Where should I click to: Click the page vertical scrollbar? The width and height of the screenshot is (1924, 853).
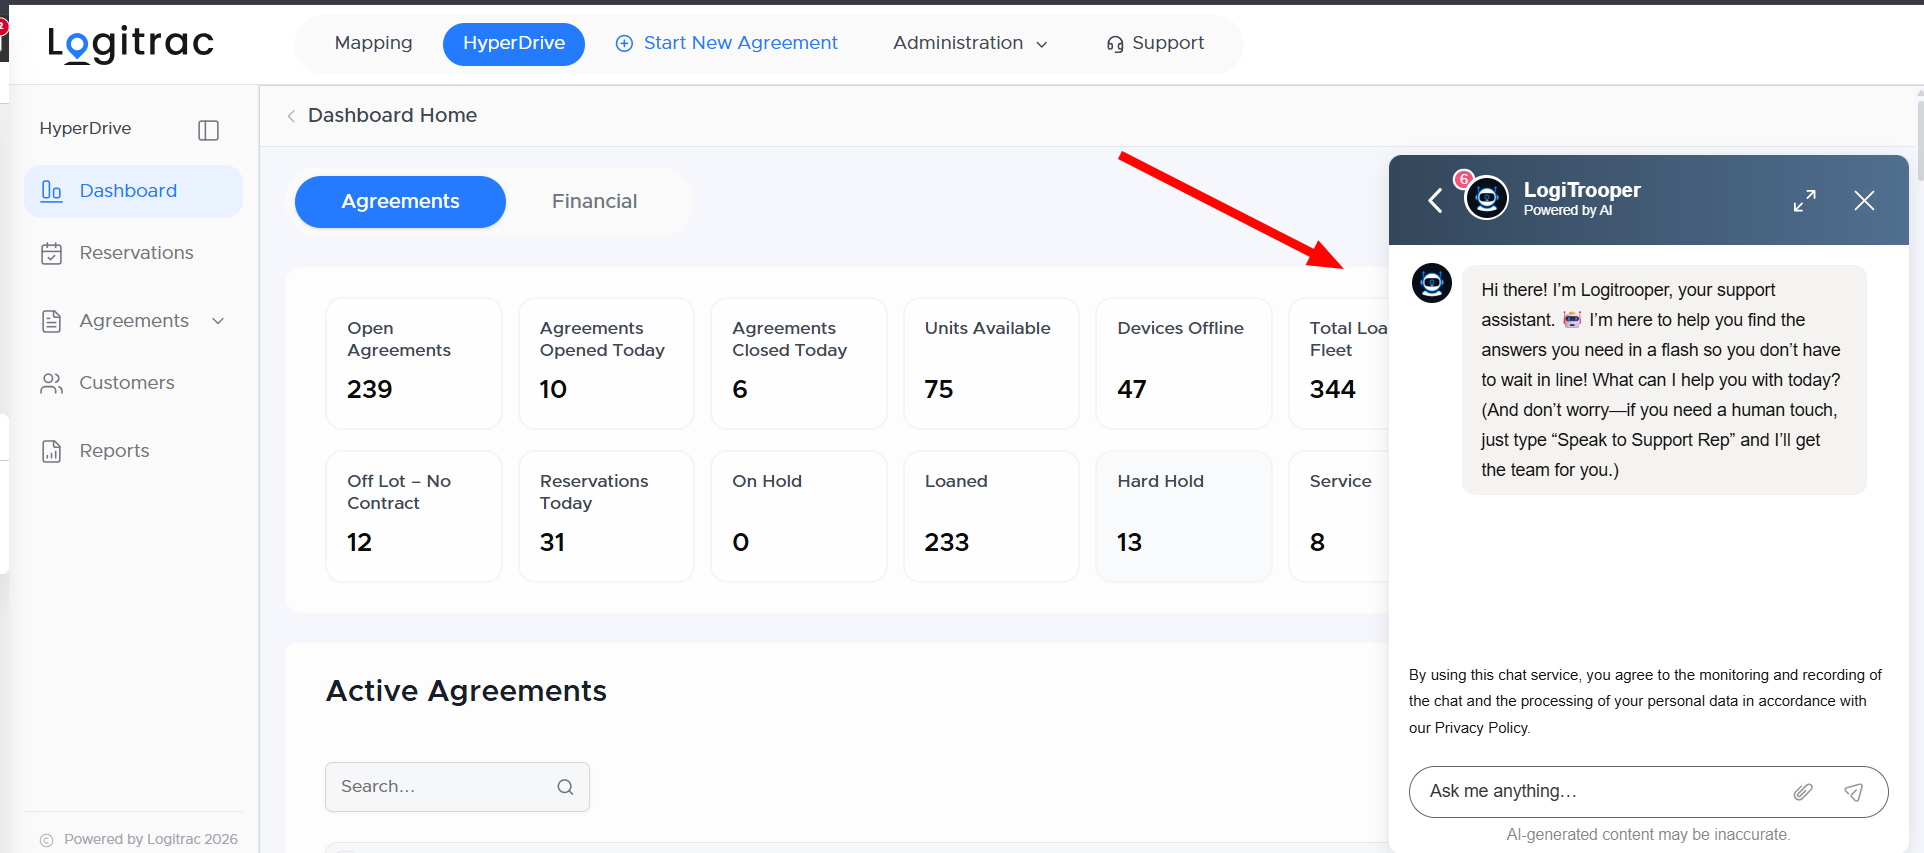coord(1920,140)
